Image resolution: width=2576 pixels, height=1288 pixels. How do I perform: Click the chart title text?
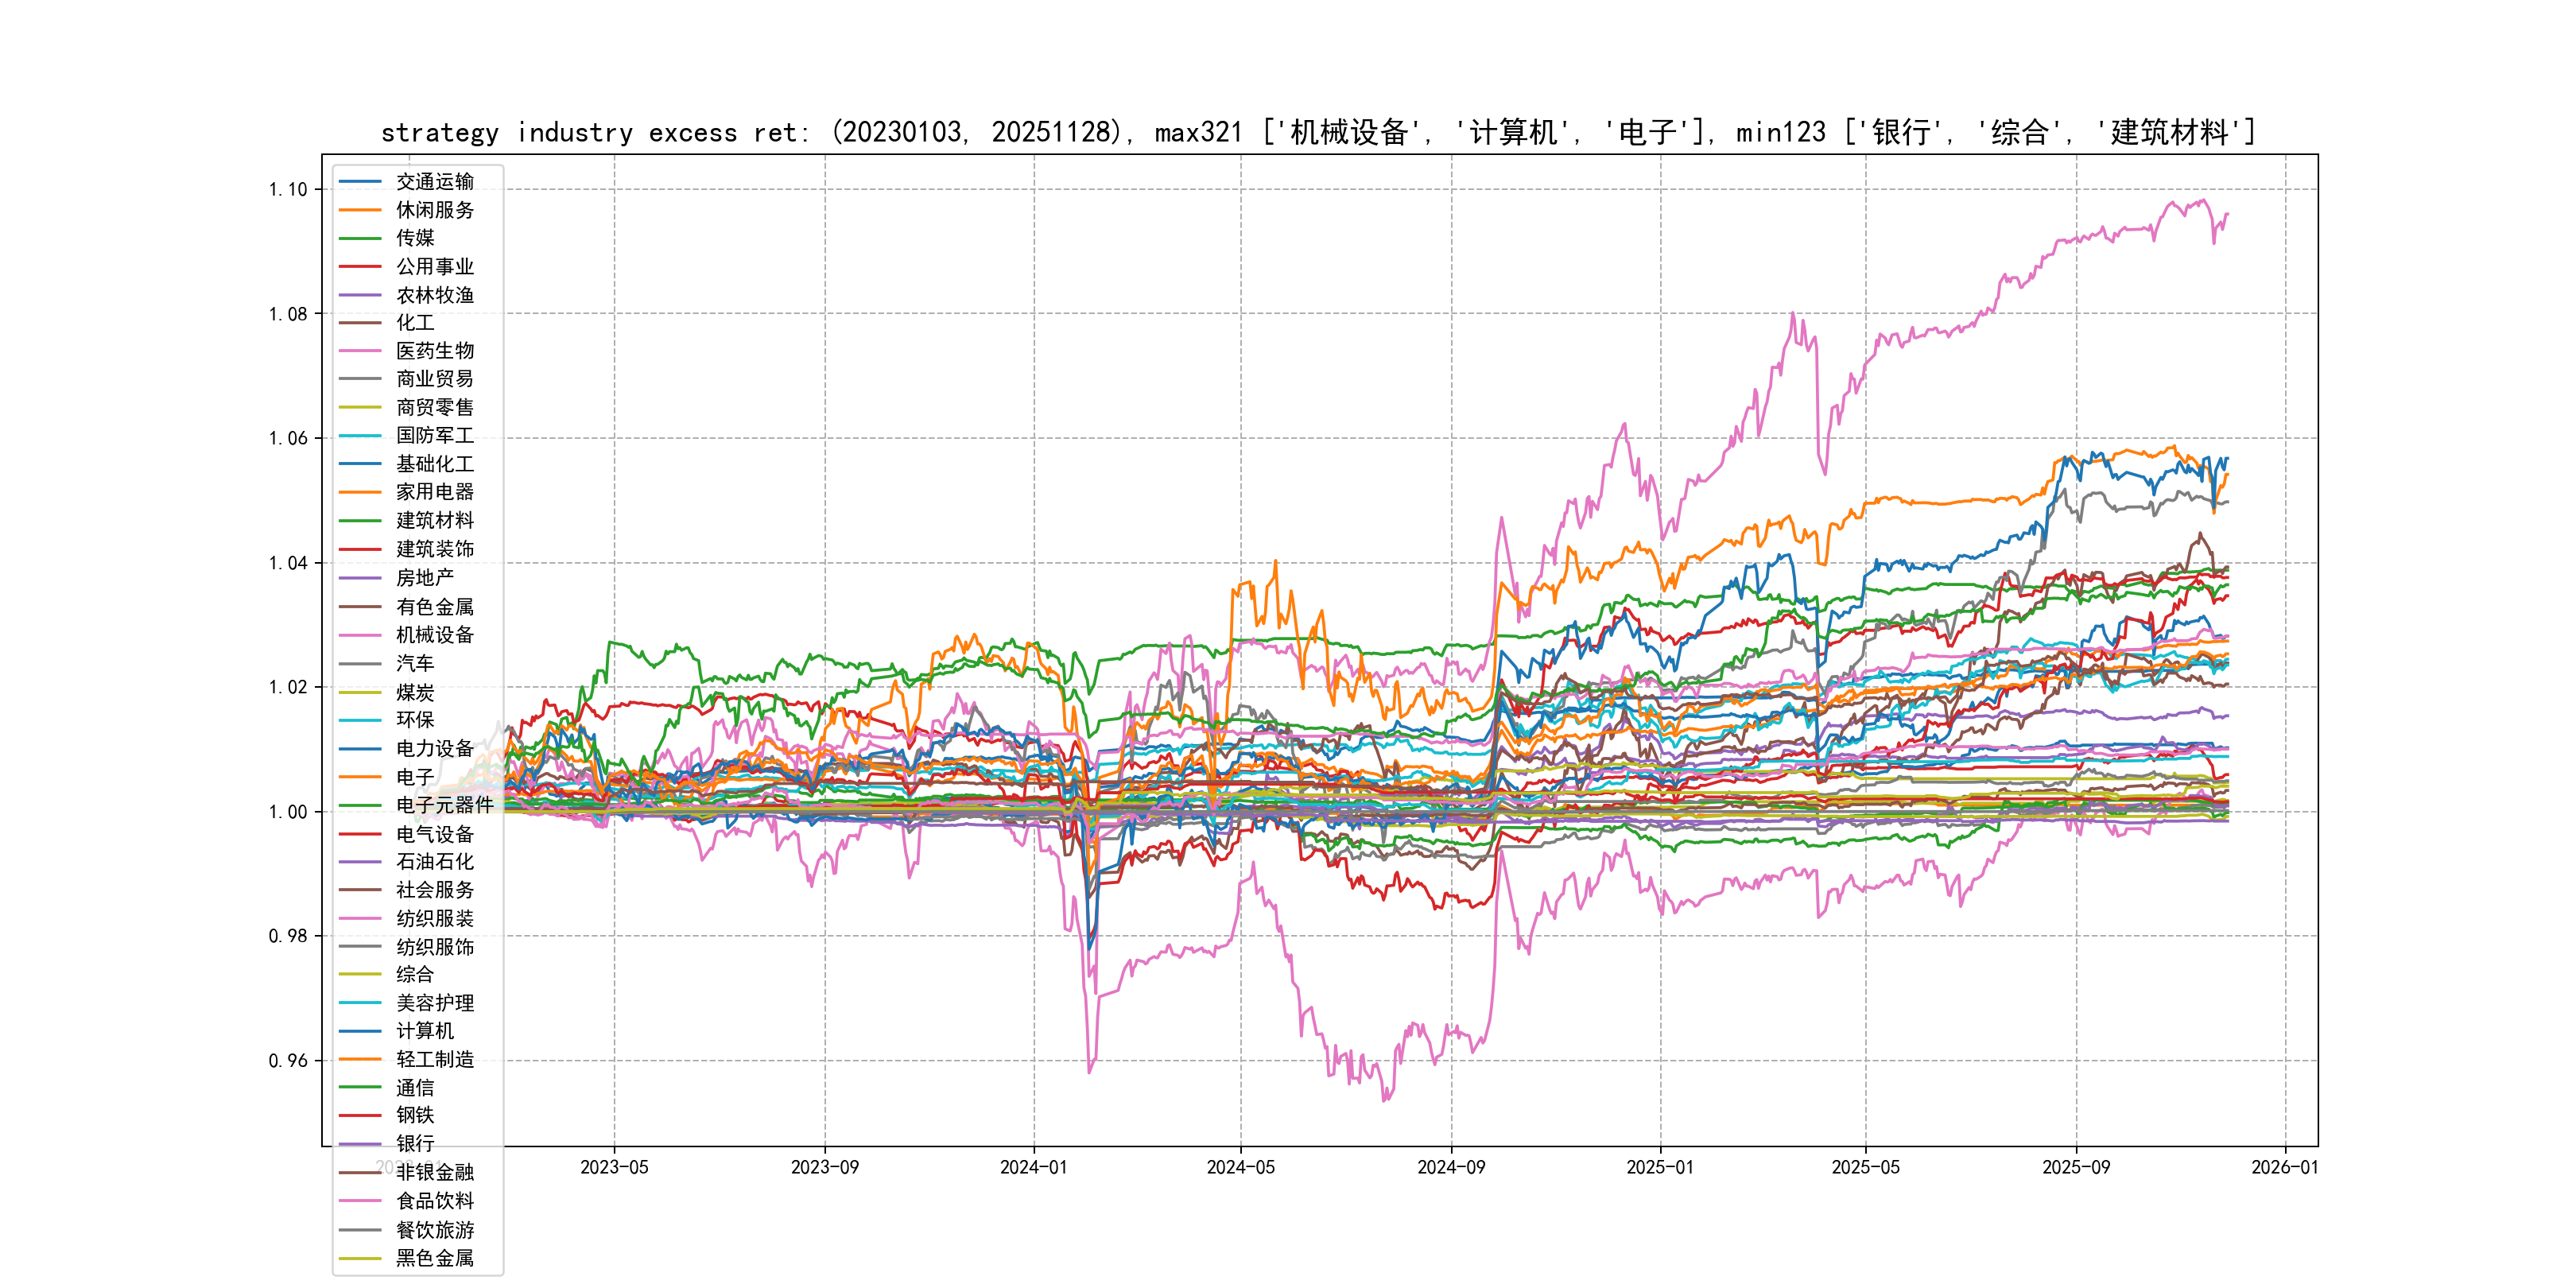pyautogui.click(x=1318, y=132)
